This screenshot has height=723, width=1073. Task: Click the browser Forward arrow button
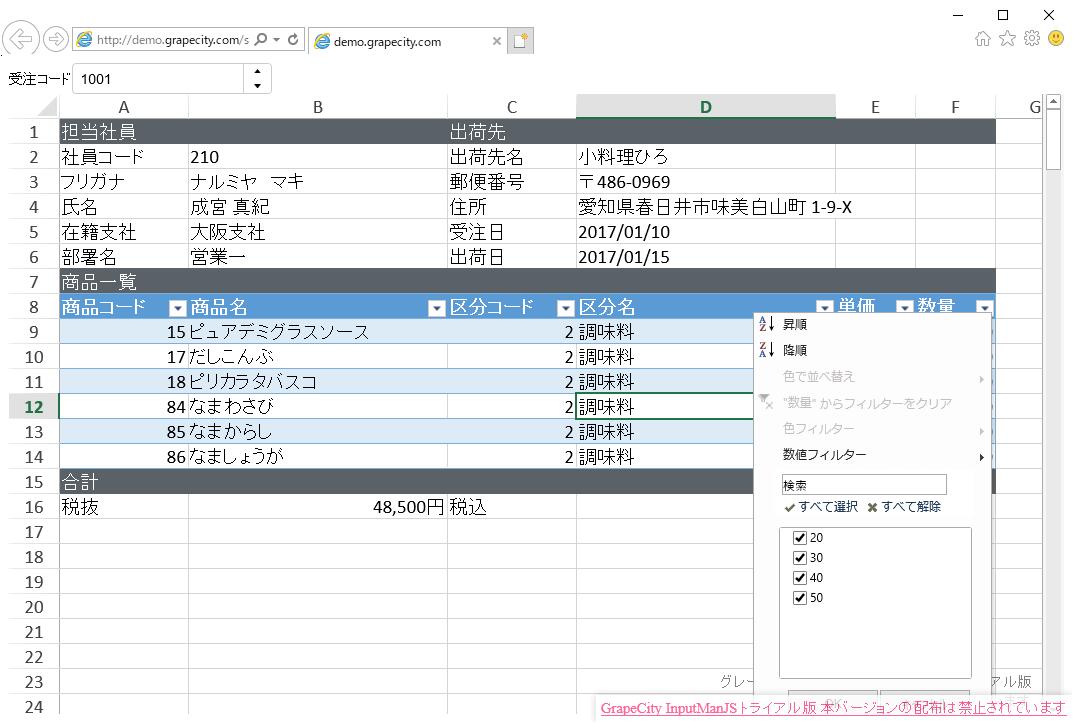pos(56,39)
